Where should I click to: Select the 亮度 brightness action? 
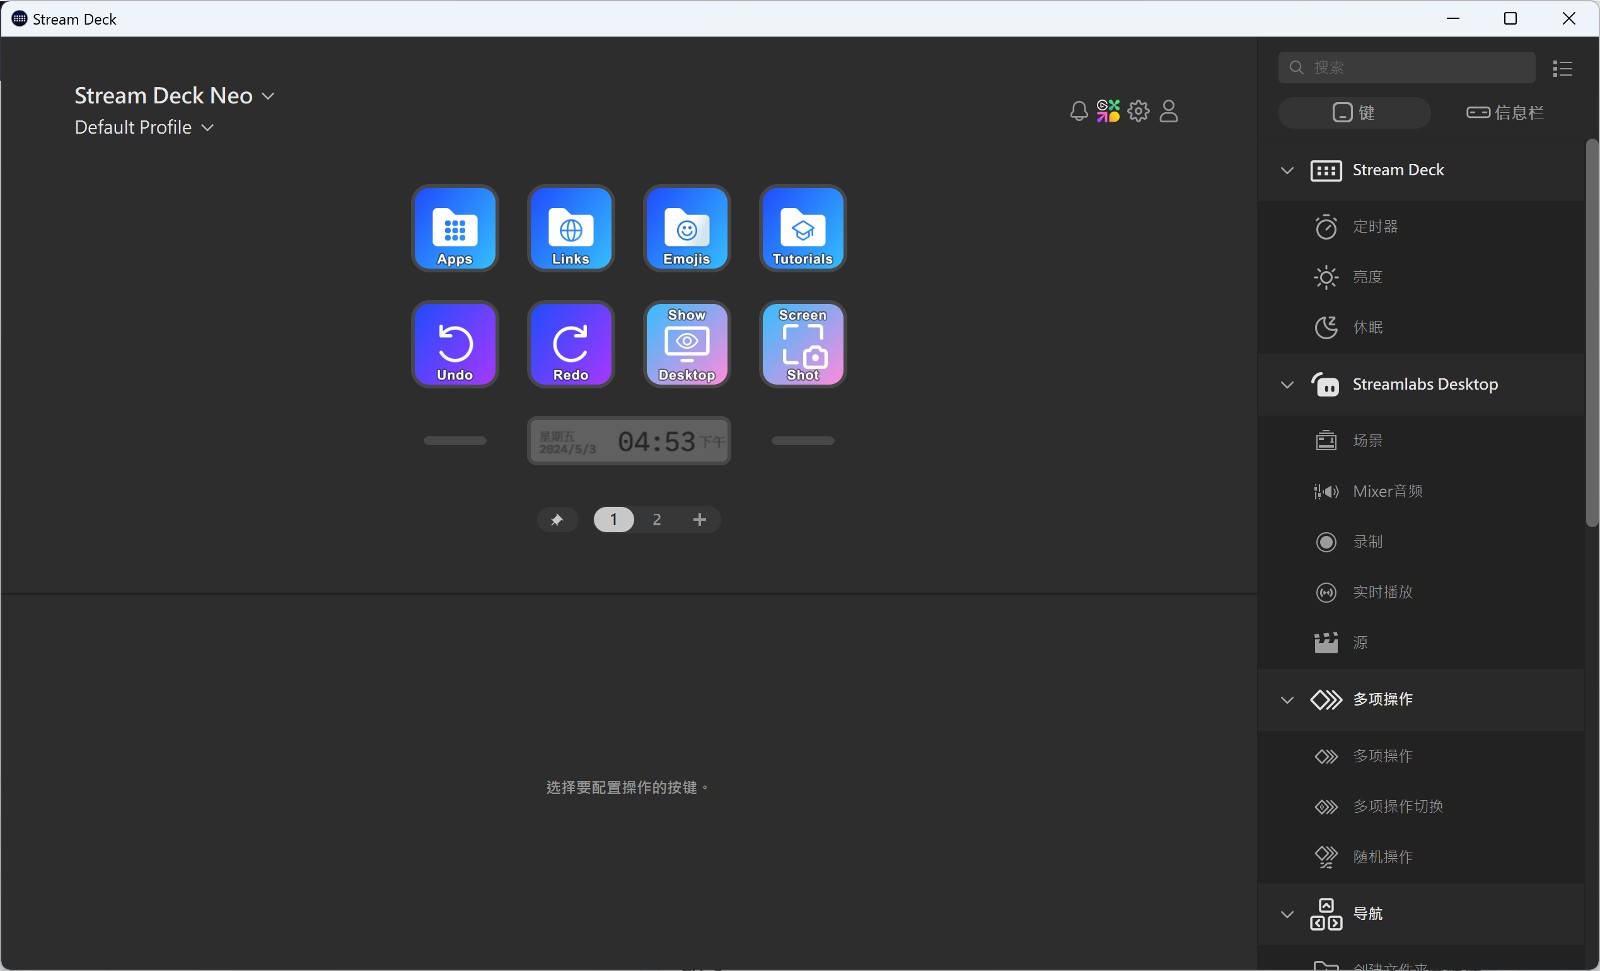point(1421,277)
